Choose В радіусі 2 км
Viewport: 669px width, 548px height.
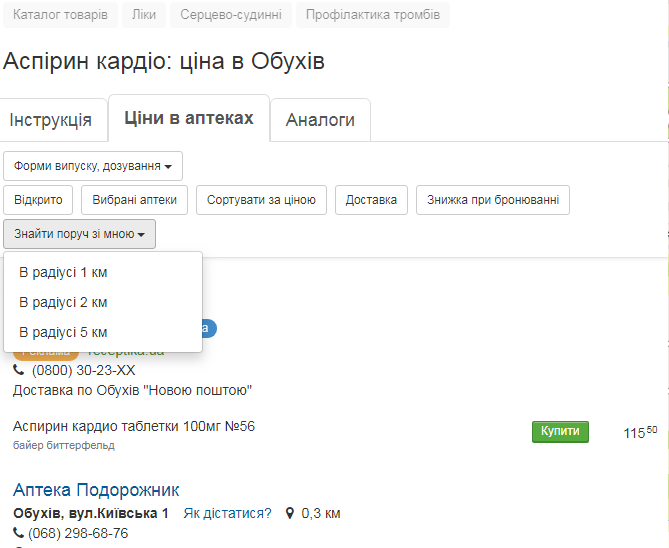tap(103, 302)
